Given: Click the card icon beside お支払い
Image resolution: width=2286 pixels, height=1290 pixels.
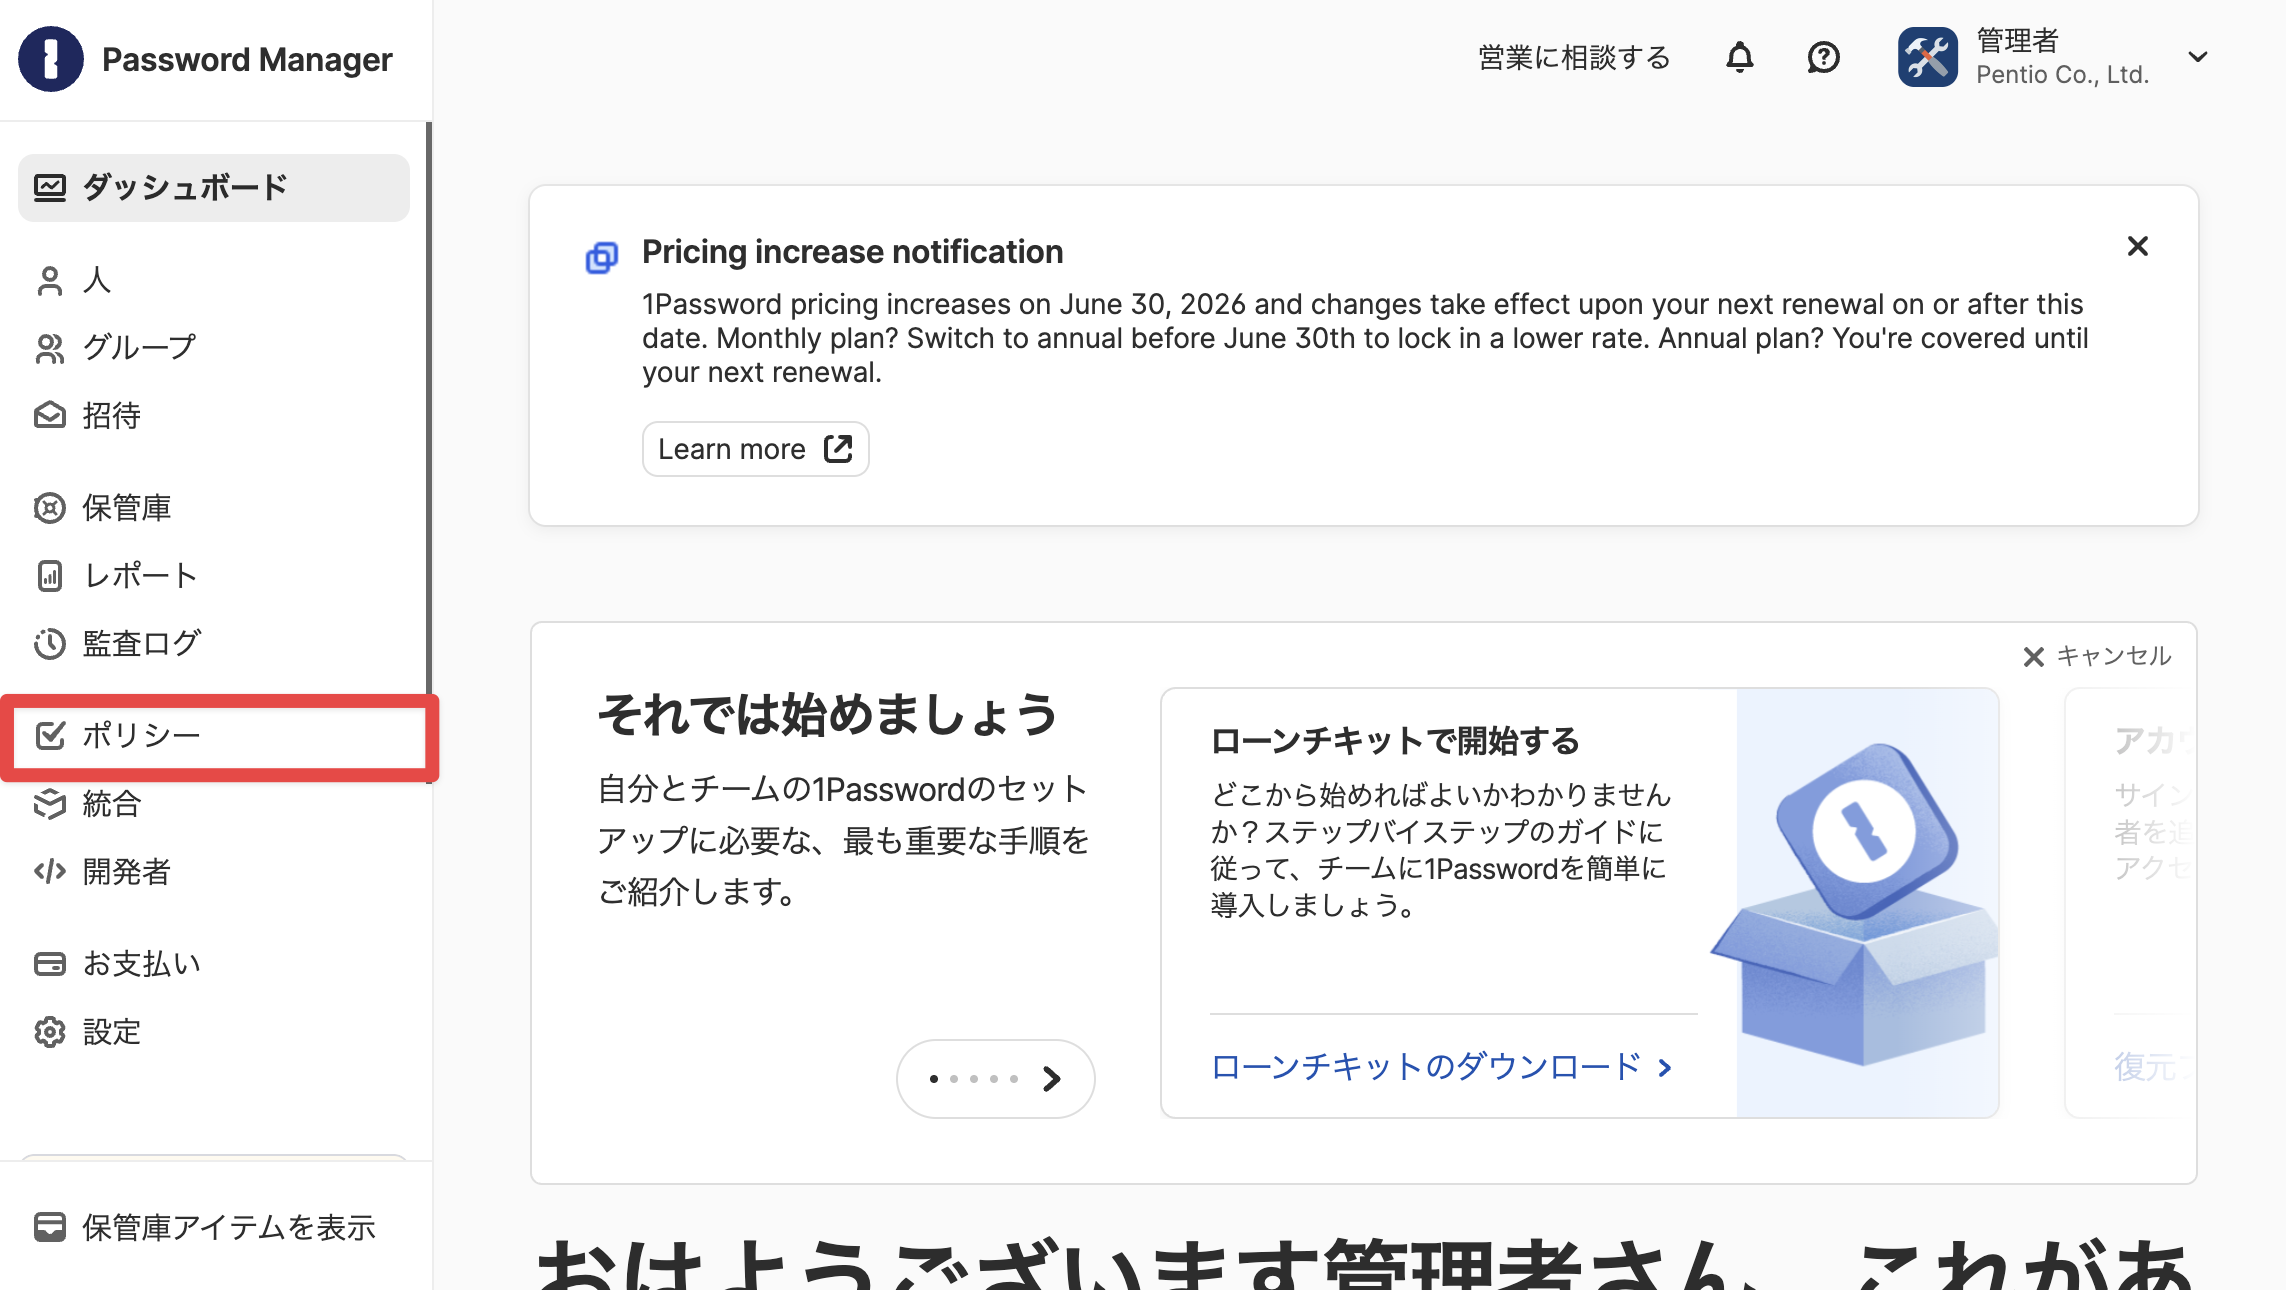Looking at the screenshot, I should coord(49,963).
